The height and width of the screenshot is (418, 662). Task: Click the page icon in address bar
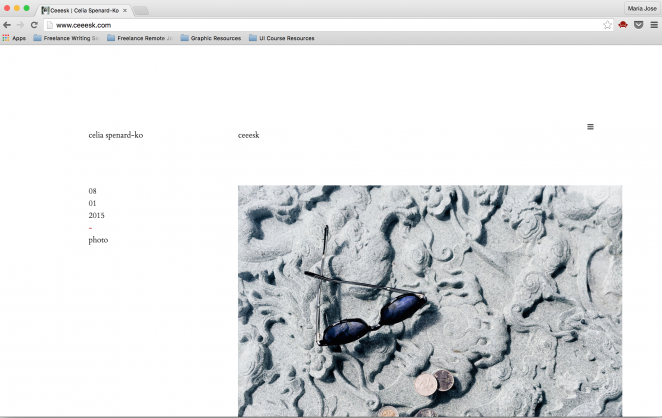(49, 25)
